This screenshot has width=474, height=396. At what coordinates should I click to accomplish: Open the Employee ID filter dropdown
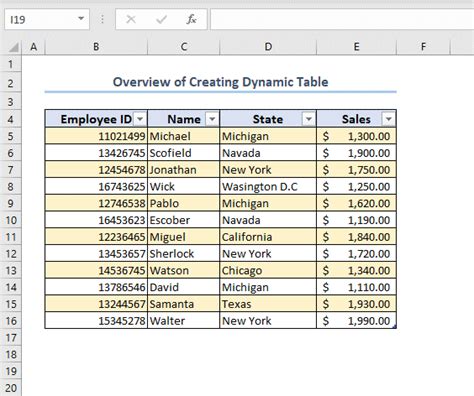140,119
